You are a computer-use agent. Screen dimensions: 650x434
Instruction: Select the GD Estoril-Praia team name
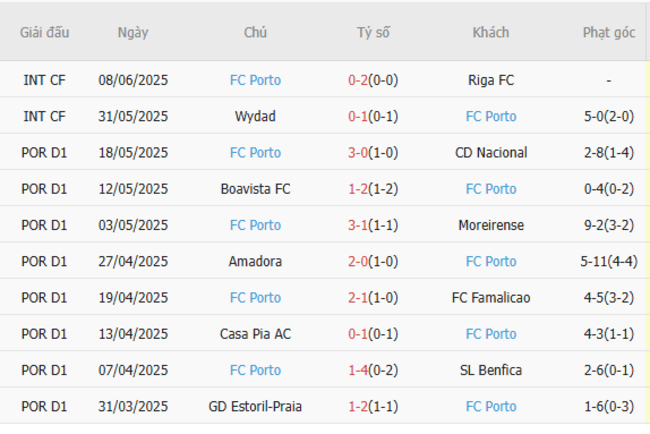tap(255, 406)
